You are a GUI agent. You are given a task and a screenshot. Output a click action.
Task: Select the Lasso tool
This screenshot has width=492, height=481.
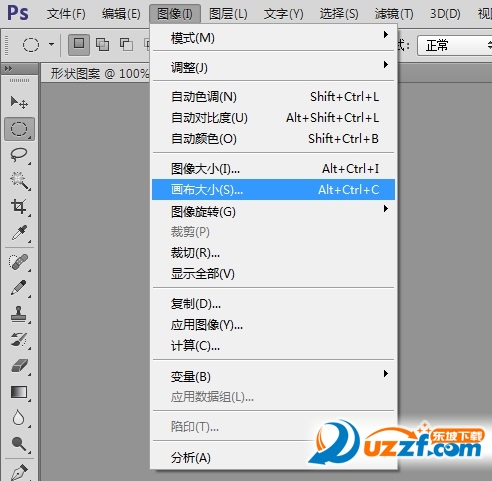(x=19, y=155)
